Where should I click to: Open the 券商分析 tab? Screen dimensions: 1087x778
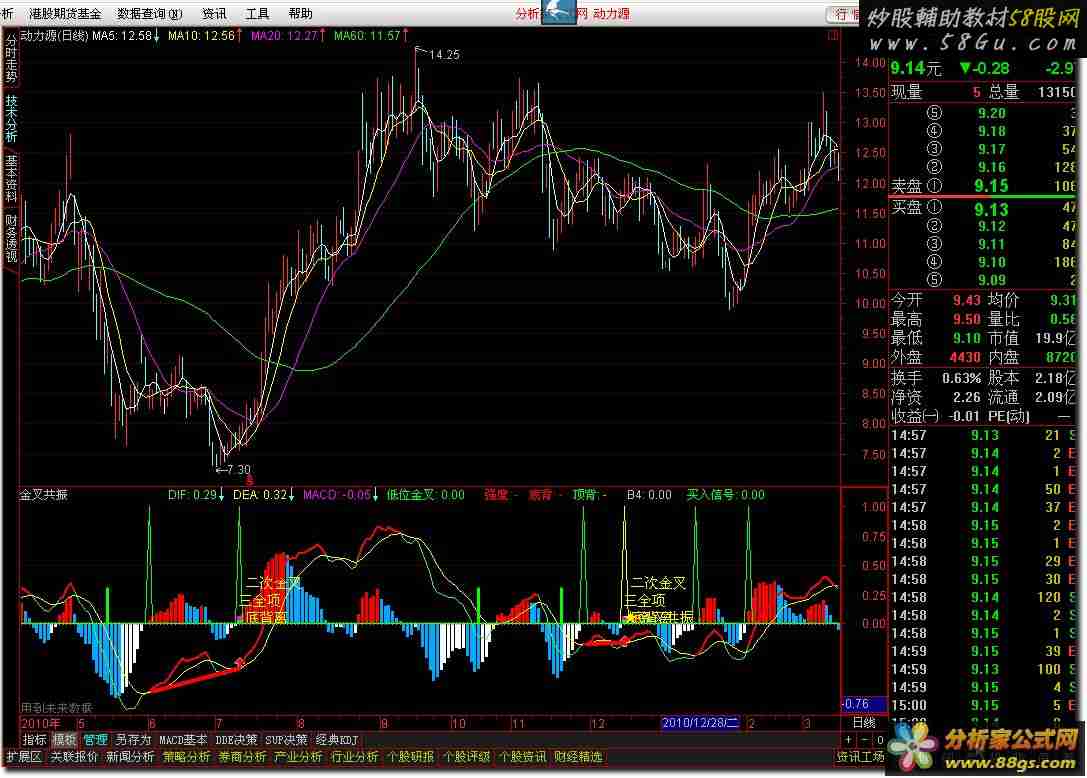[x=243, y=757]
